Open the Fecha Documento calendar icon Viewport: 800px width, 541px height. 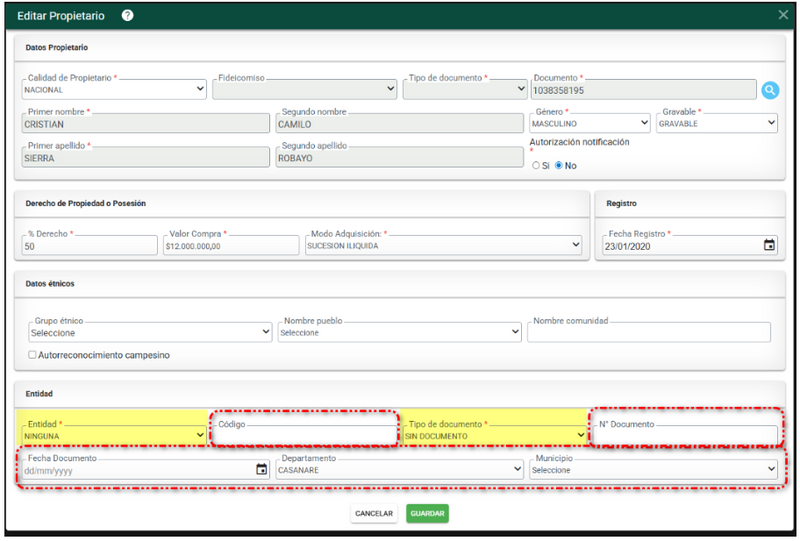pos(261,469)
